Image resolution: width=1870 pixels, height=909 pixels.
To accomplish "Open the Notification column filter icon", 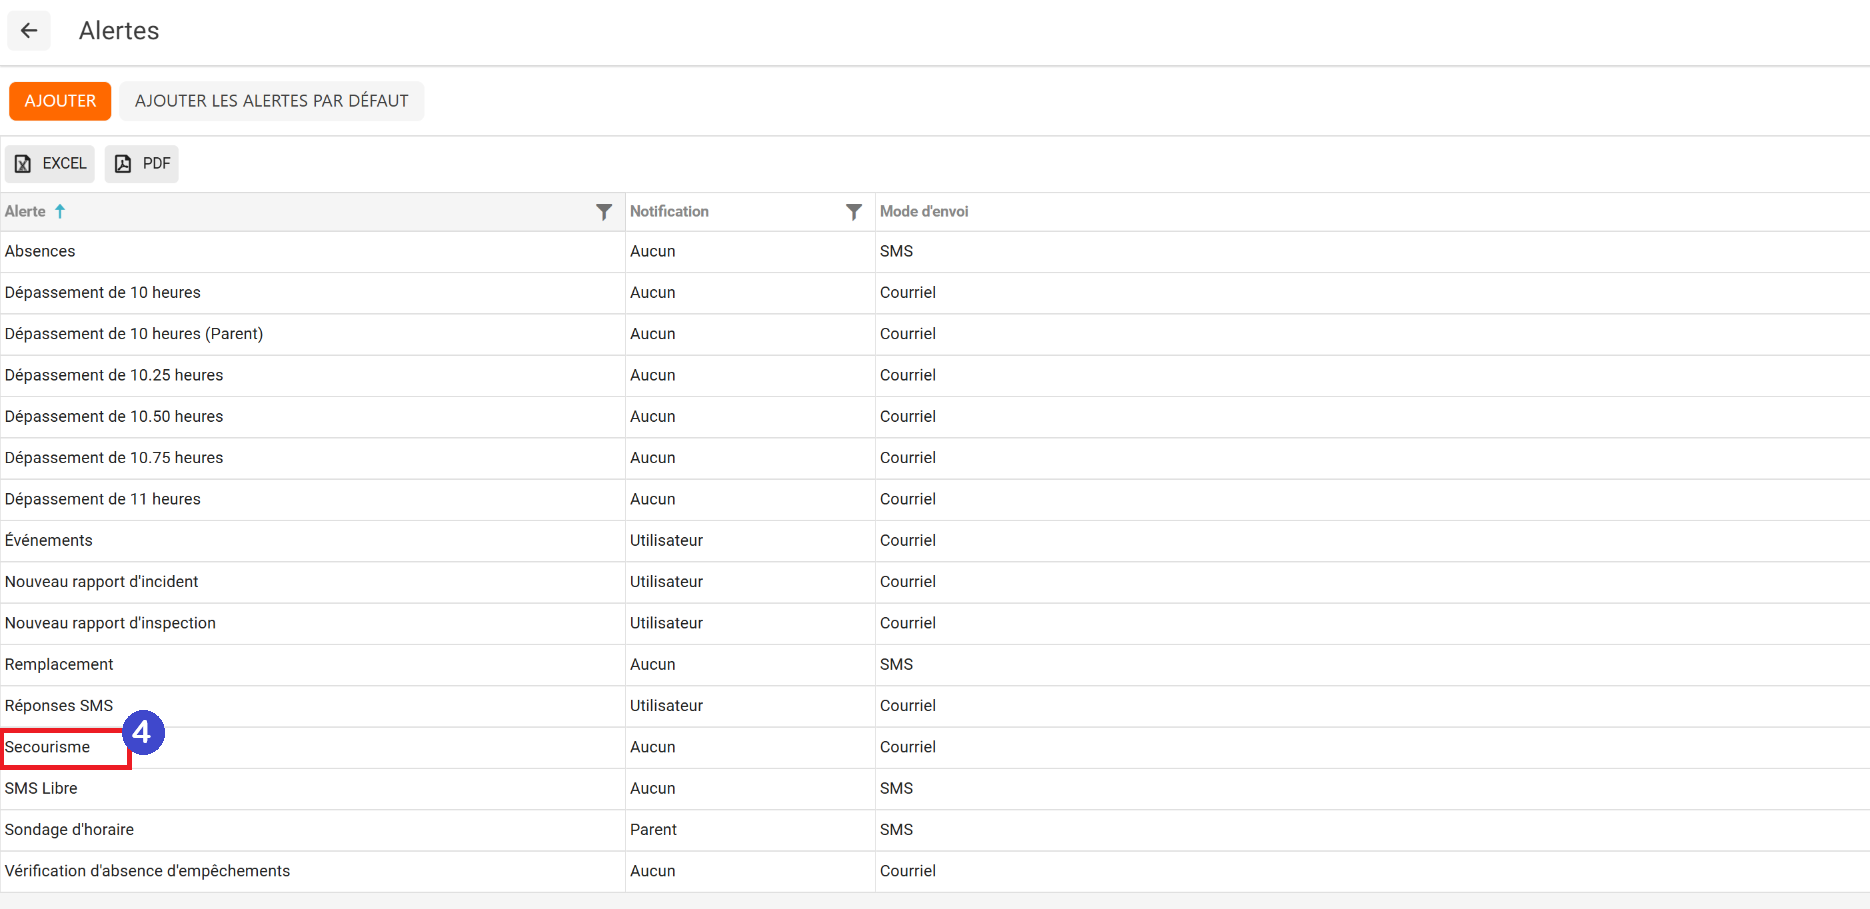I will coord(853,212).
